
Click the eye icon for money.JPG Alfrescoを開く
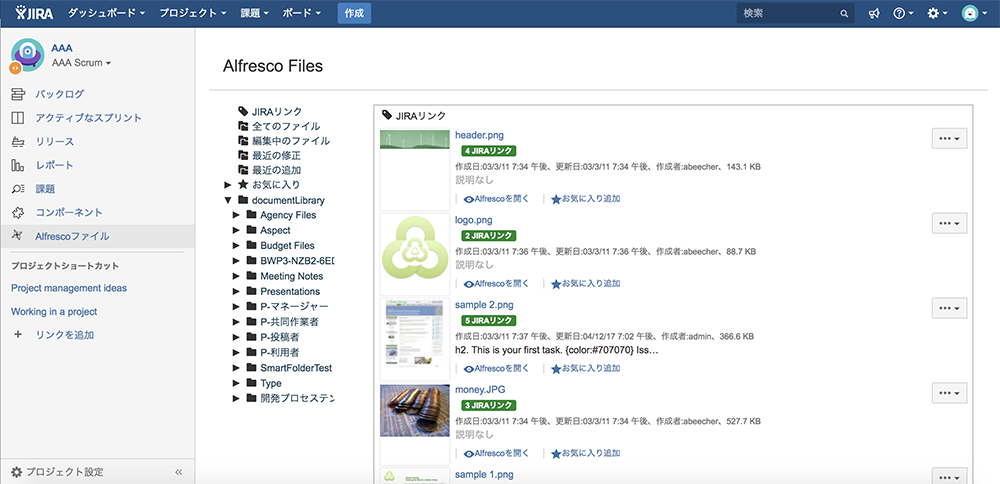(469, 454)
